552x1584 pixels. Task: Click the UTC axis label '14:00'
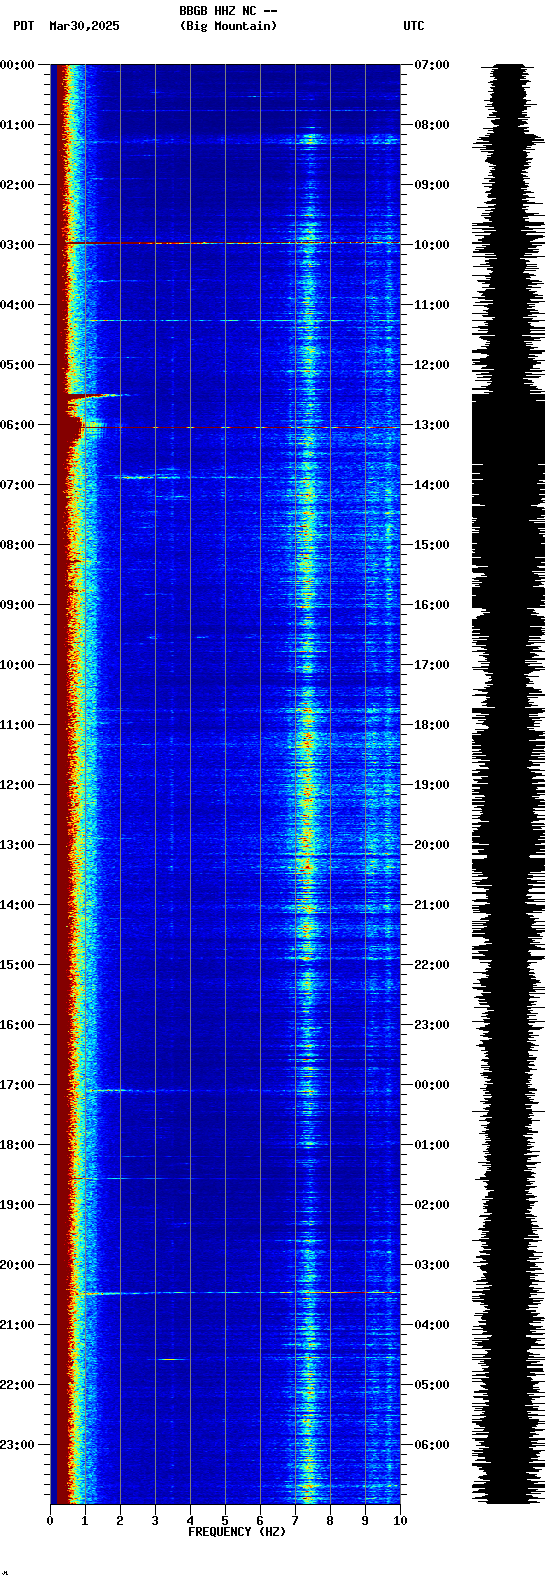432,485
